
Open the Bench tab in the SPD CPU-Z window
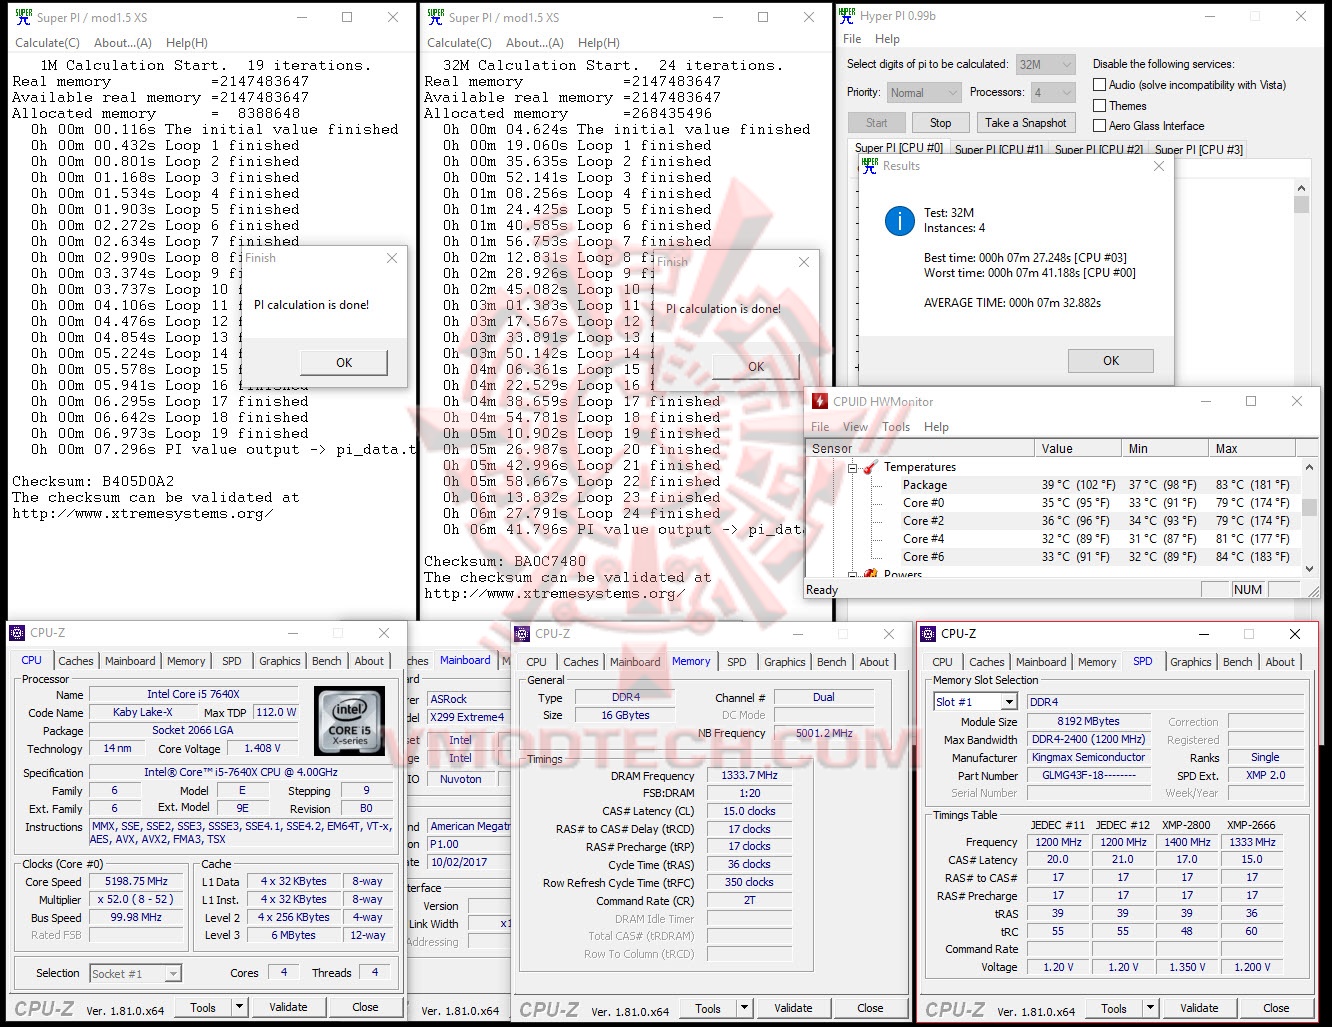[1237, 662]
